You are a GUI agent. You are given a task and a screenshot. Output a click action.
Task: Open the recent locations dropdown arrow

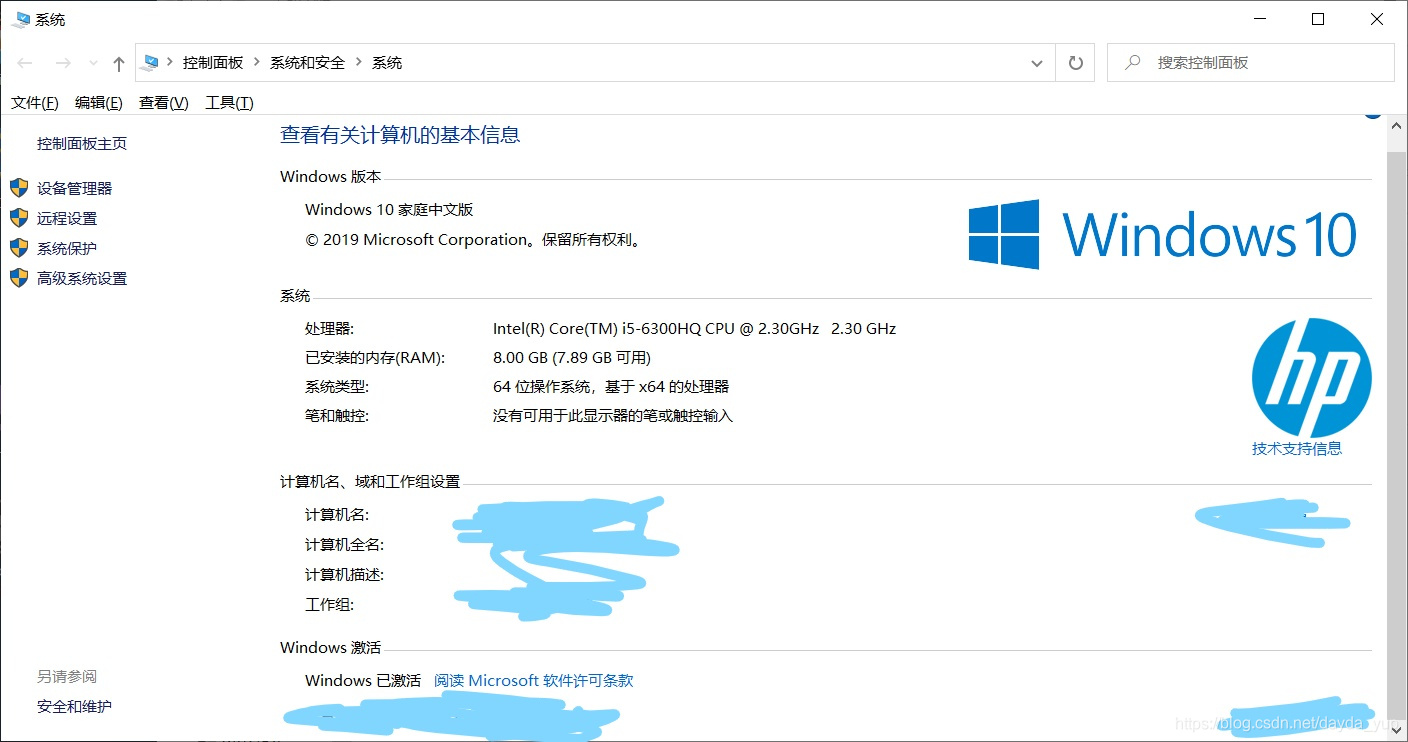click(x=94, y=63)
